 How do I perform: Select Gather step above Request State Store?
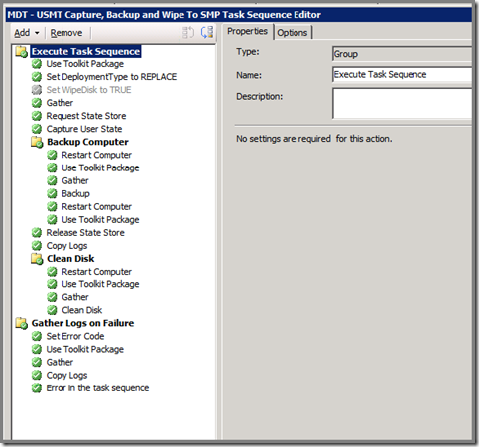pos(60,103)
